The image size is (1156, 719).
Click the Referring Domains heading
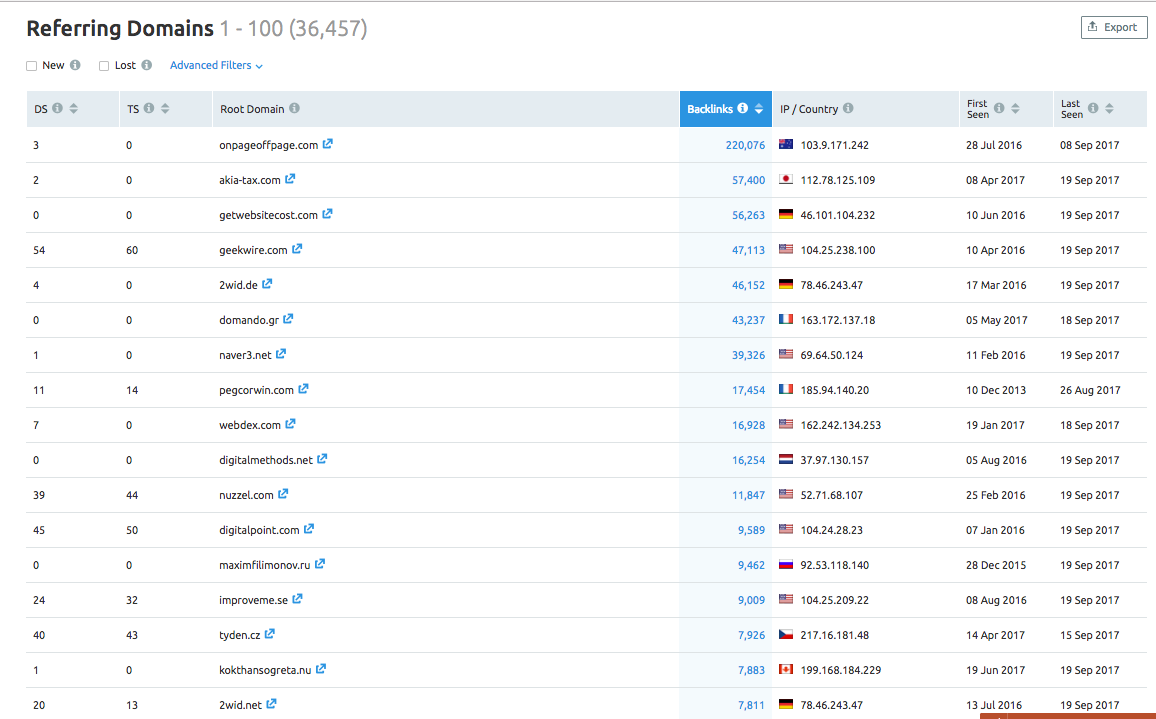pos(120,29)
